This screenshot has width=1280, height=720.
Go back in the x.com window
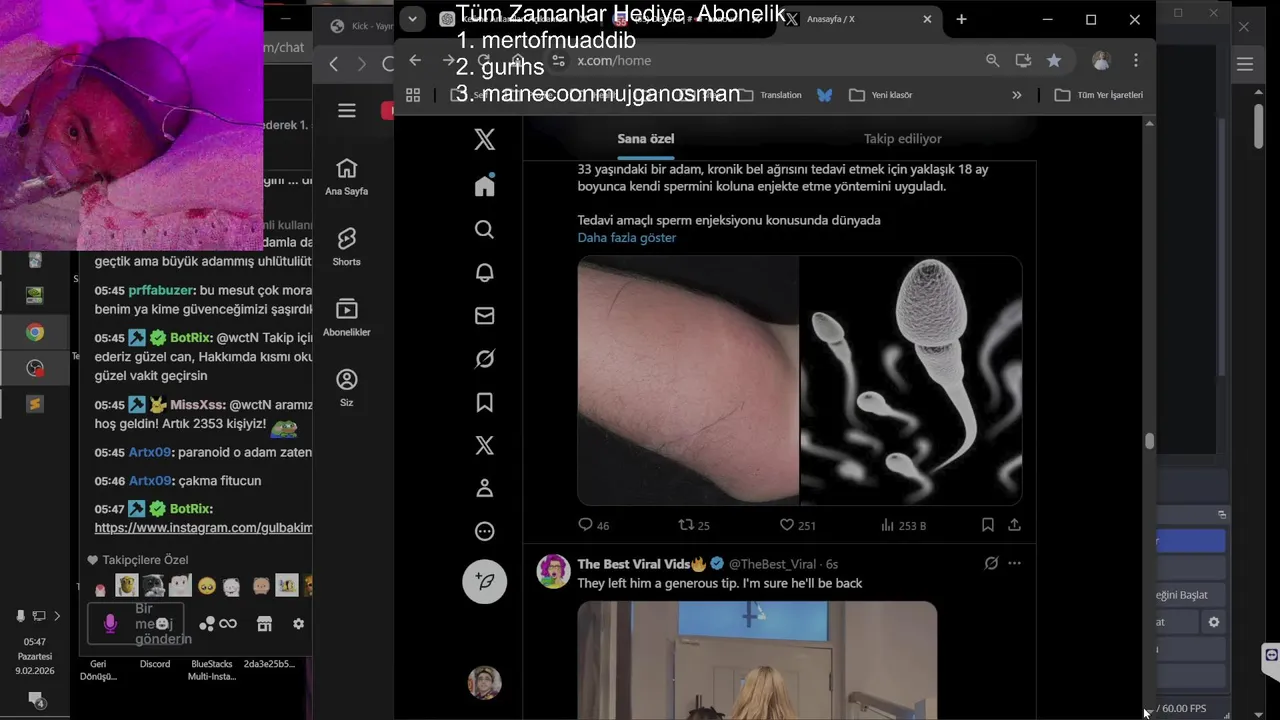(x=415, y=60)
